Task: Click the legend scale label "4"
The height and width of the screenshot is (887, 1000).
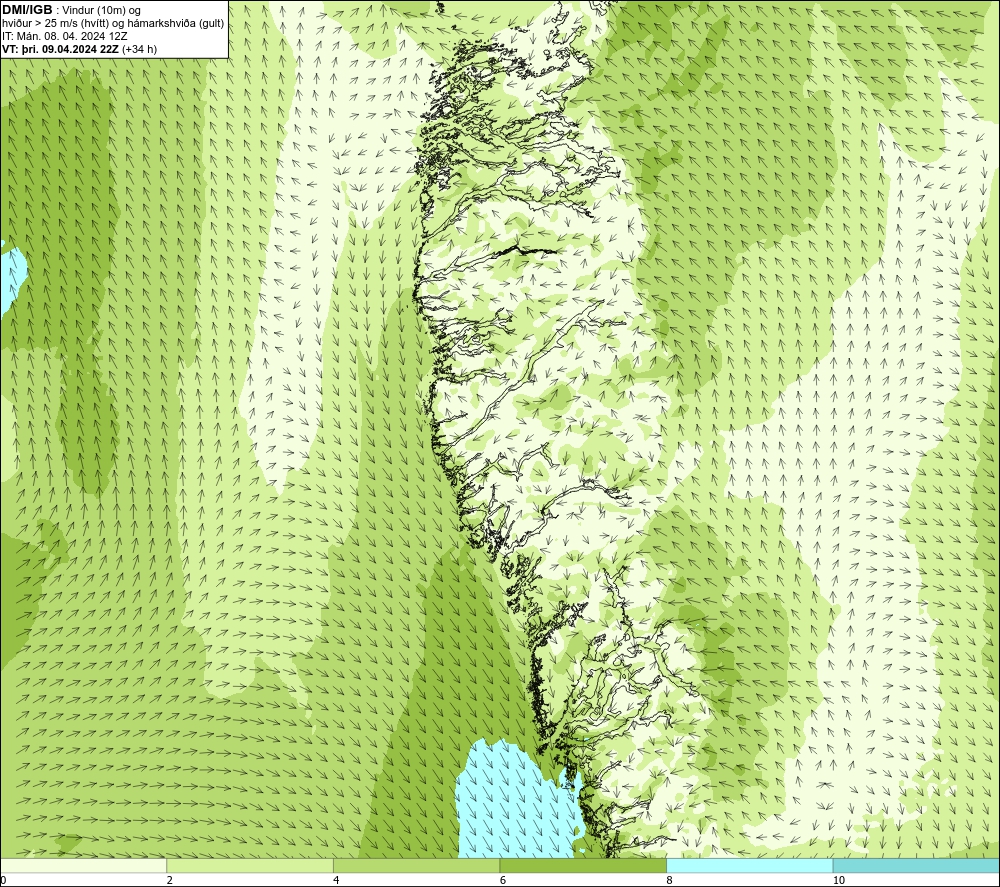Action: (336, 880)
